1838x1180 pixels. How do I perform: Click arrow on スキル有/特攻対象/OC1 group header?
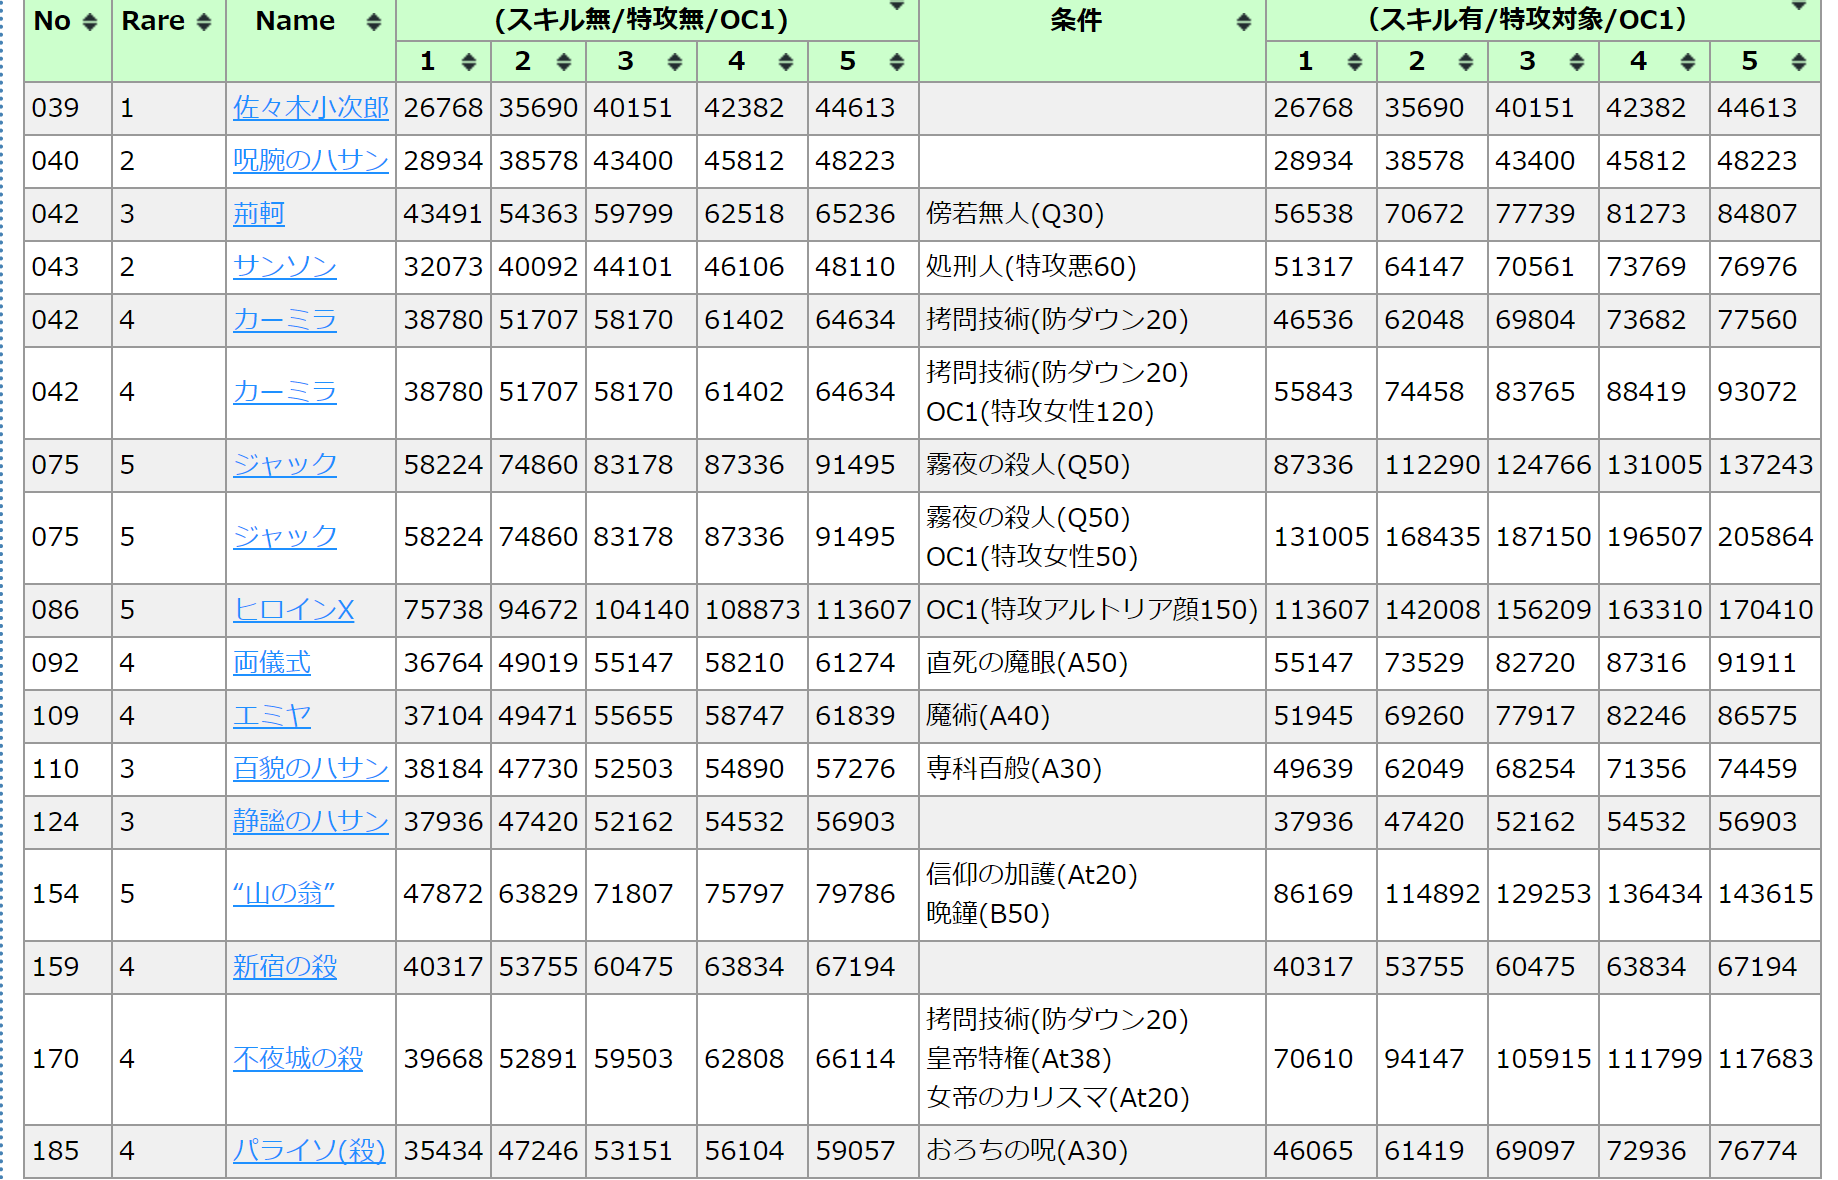[1798, 7]
